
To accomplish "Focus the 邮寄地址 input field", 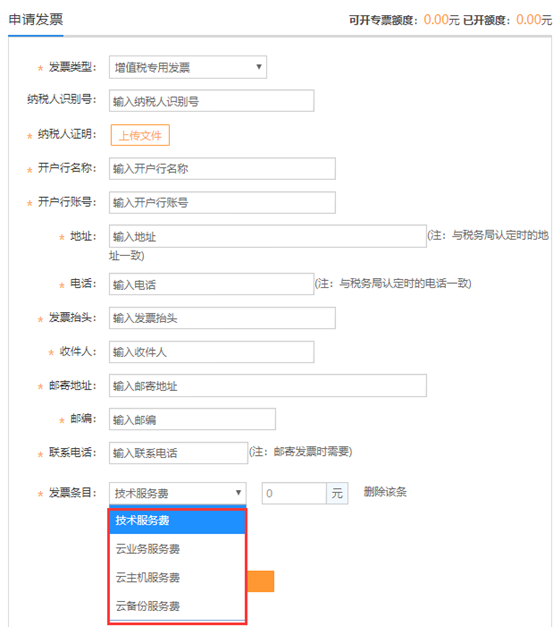I will 268,385.
